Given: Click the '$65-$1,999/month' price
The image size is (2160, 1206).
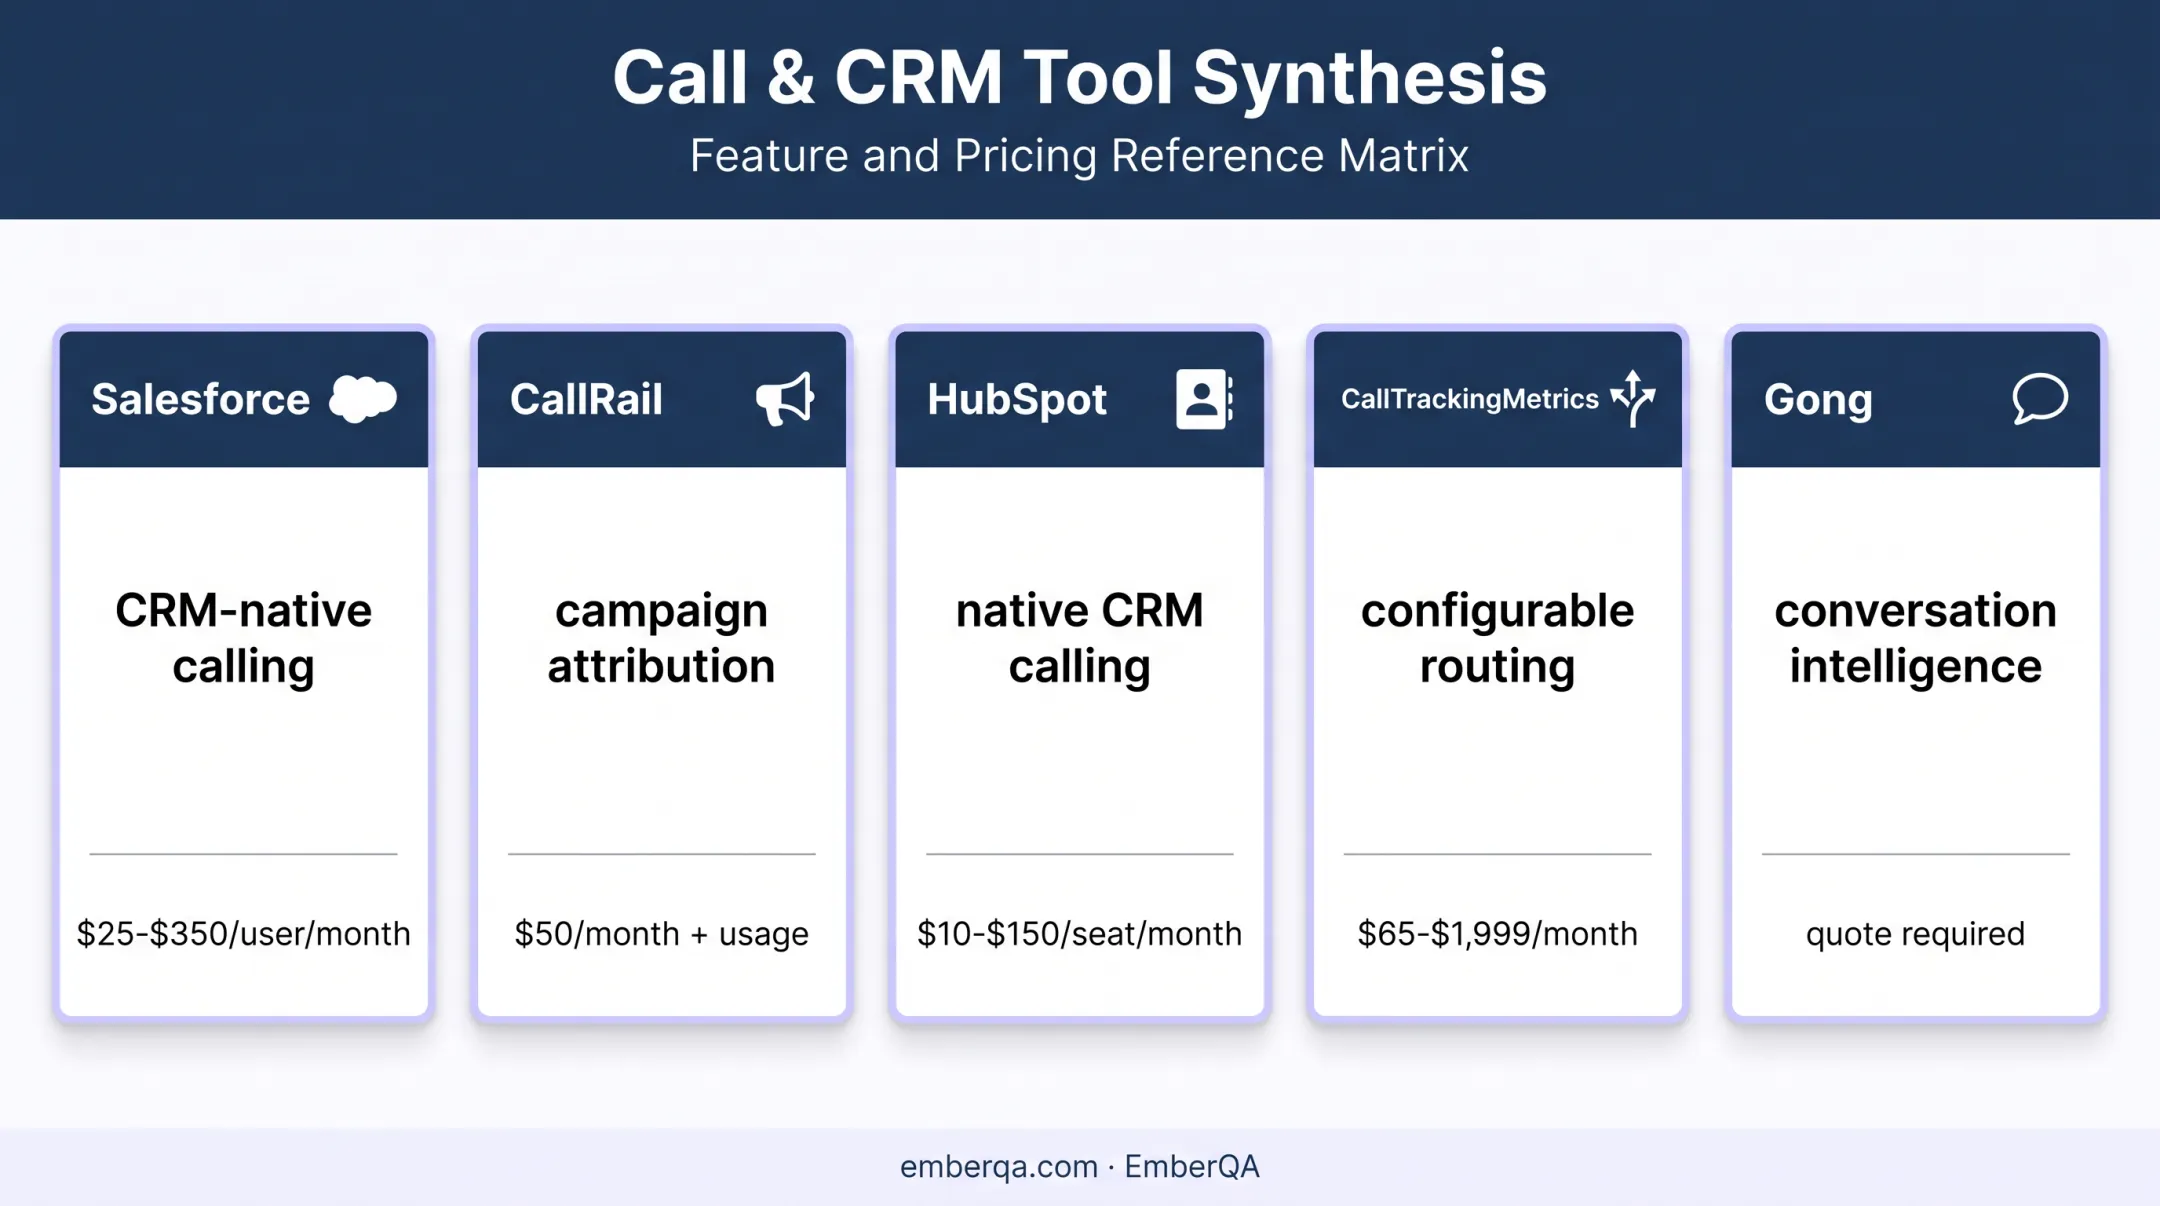Looking at the screenshot, I should [x=1497, y=933].
